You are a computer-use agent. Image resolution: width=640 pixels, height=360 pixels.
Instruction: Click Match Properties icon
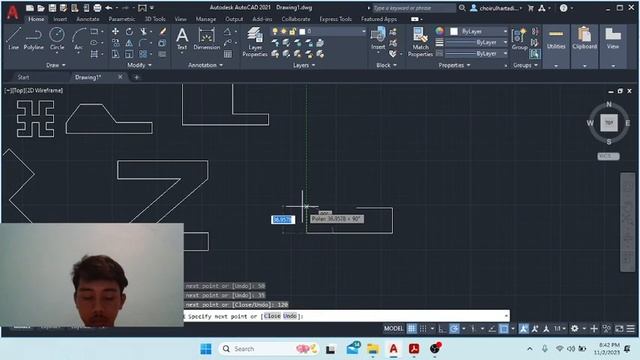pos(420,42)
